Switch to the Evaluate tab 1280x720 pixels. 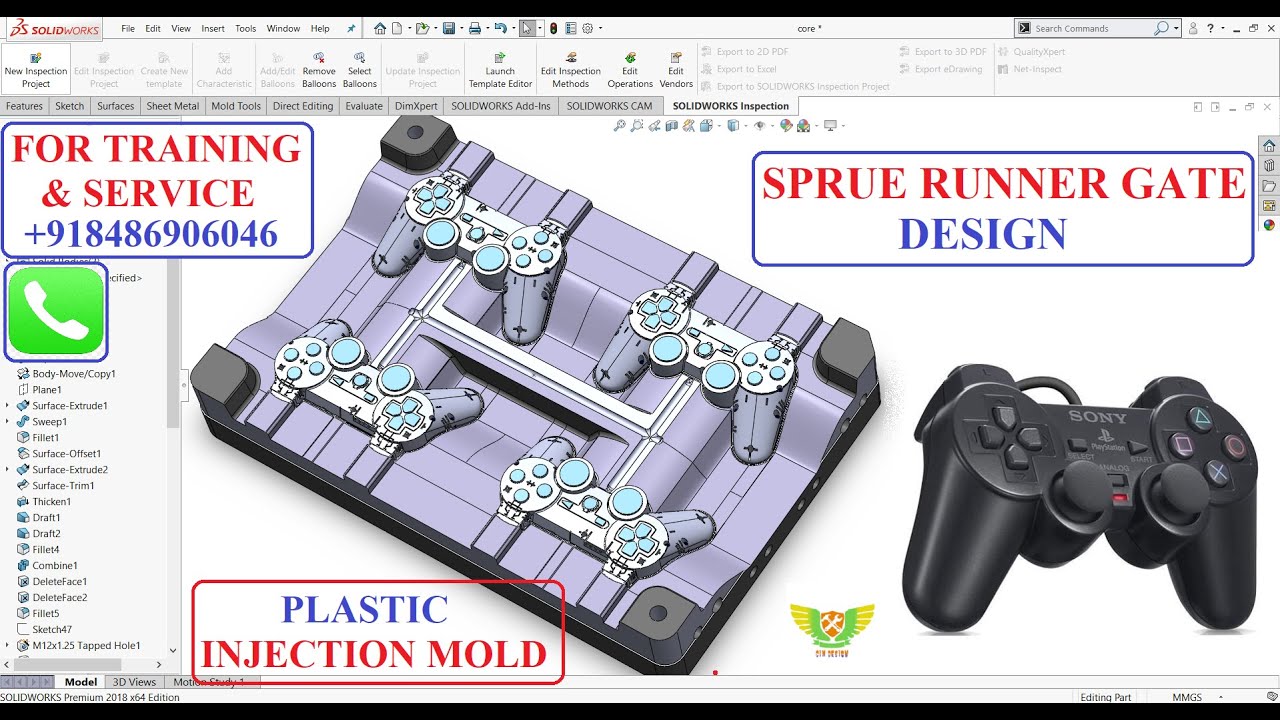coord(364,106)
